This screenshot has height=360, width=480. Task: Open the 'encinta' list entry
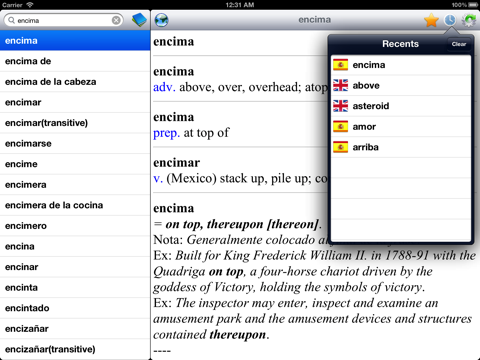tap(75, 288)
